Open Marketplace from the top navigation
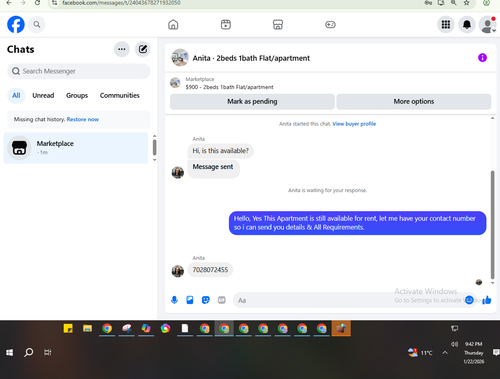500x379 pixels. [x=278, y=24]
